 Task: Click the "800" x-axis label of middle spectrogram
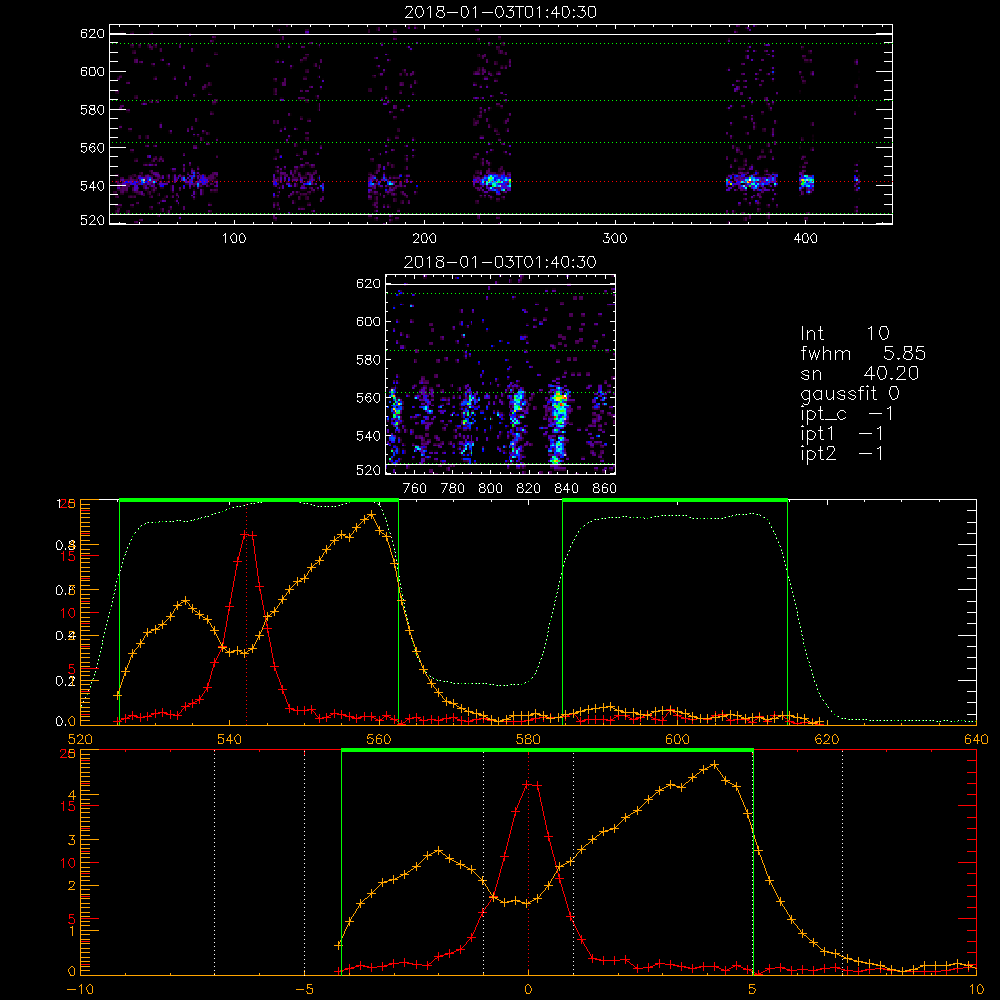[490, 489]
